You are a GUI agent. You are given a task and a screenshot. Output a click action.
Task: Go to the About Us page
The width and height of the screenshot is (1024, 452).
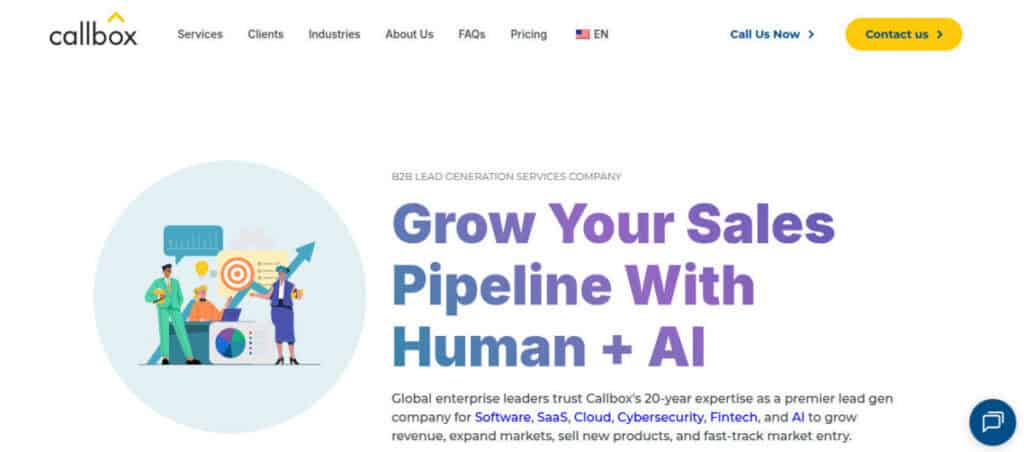(409, 34)
